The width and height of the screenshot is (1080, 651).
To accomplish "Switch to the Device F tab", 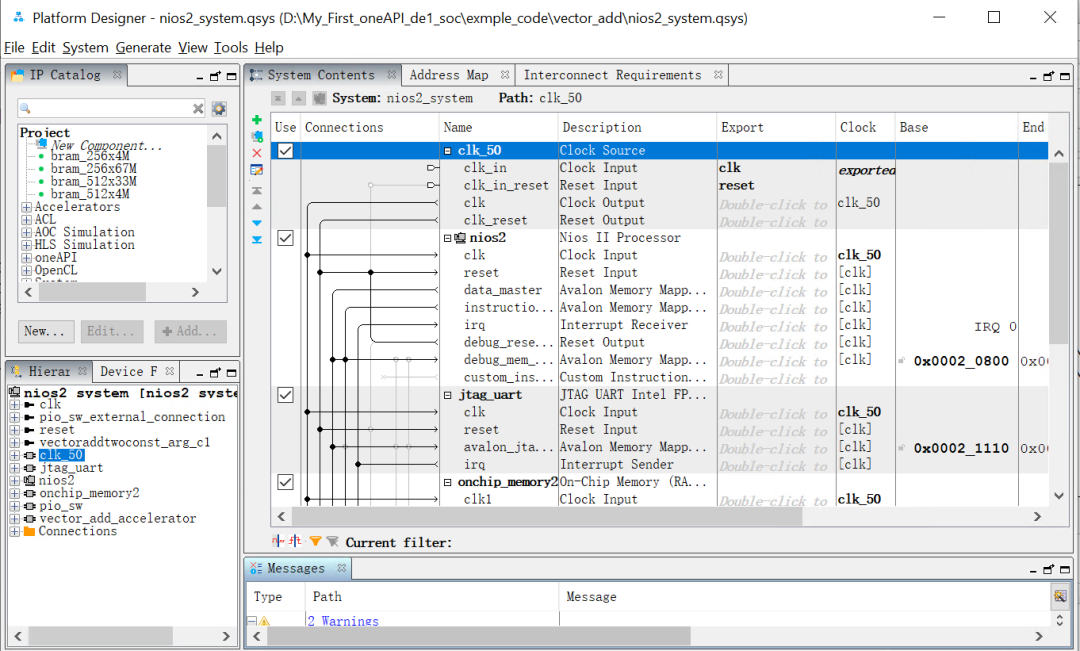I will [128, 371].
